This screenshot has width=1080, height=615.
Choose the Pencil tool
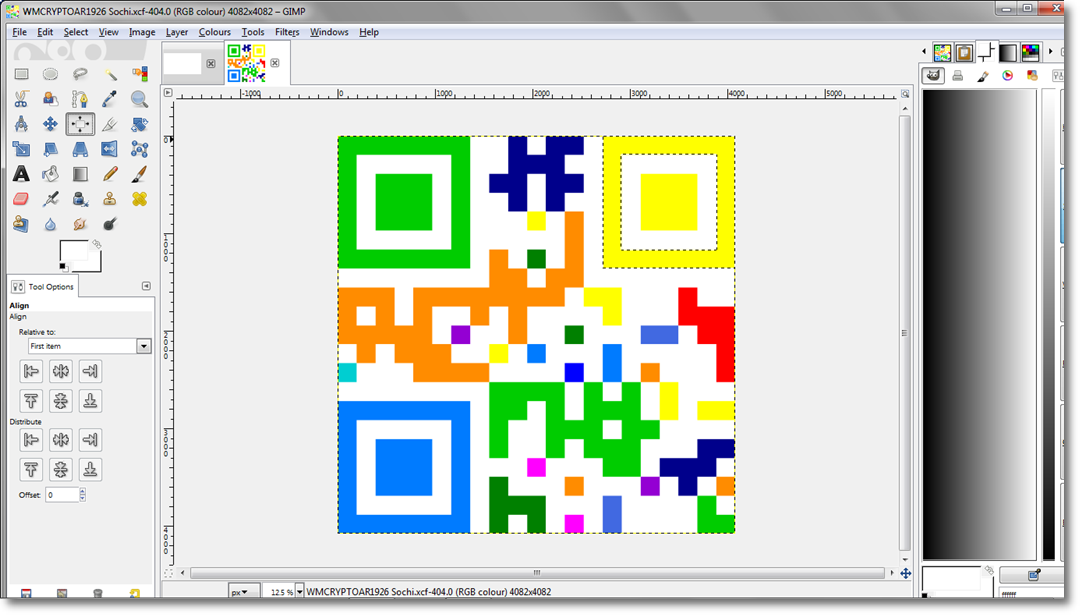click(x=110, y=174)
